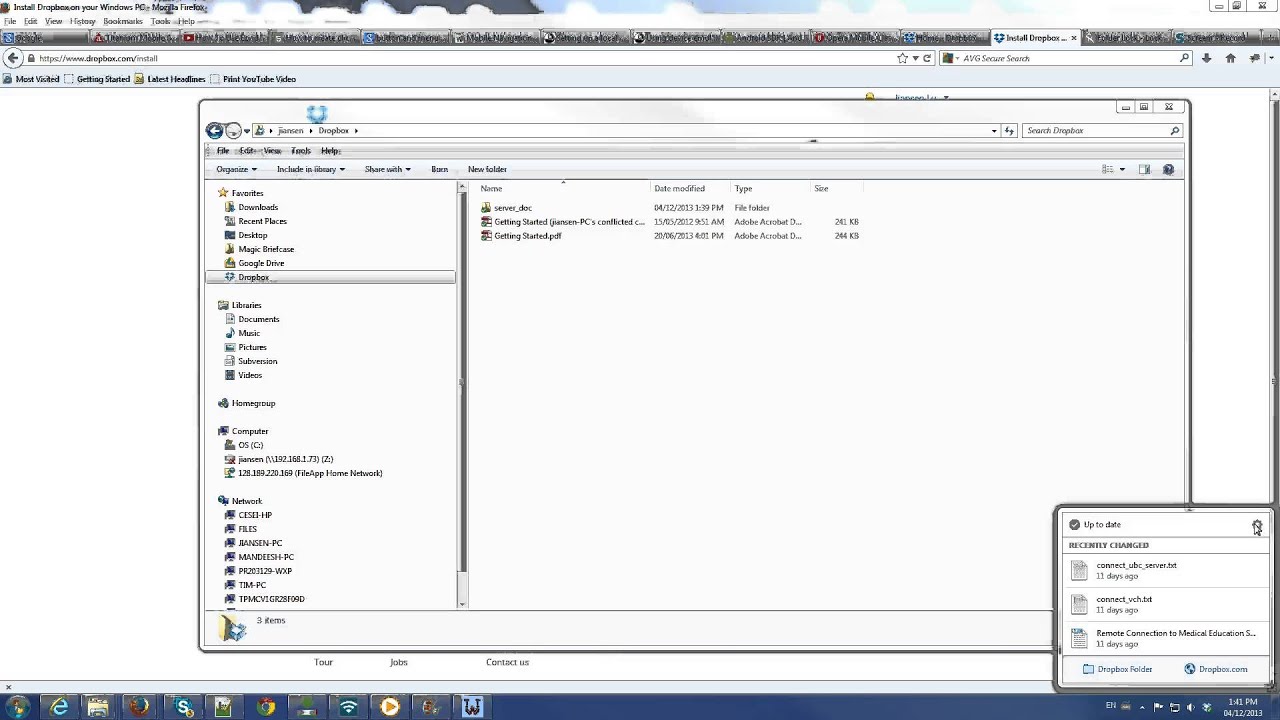The image size is (1280, 720).
Task: Open the Share with dropdown
Action: click(x=387, y=169)
